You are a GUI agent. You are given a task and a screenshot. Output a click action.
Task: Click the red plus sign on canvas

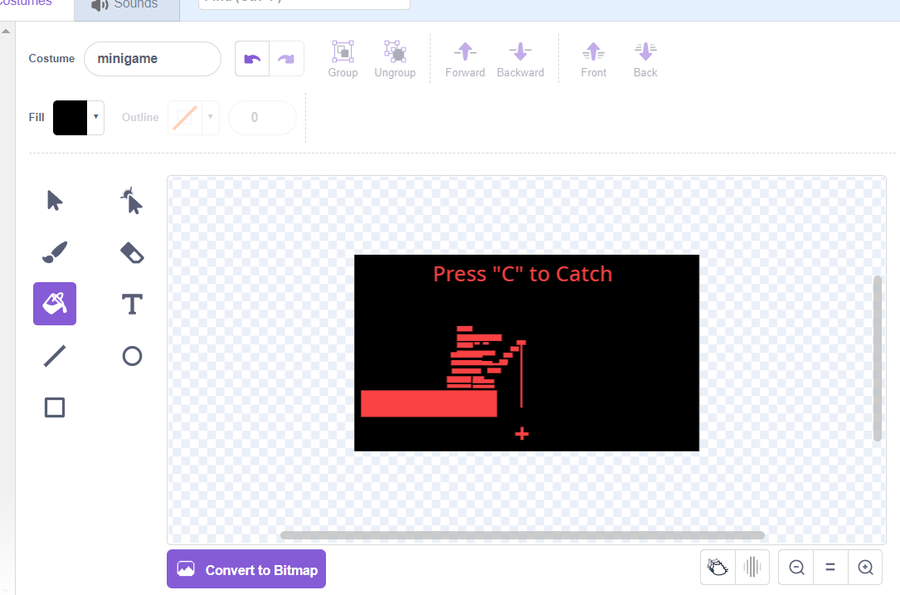[522, 434]
